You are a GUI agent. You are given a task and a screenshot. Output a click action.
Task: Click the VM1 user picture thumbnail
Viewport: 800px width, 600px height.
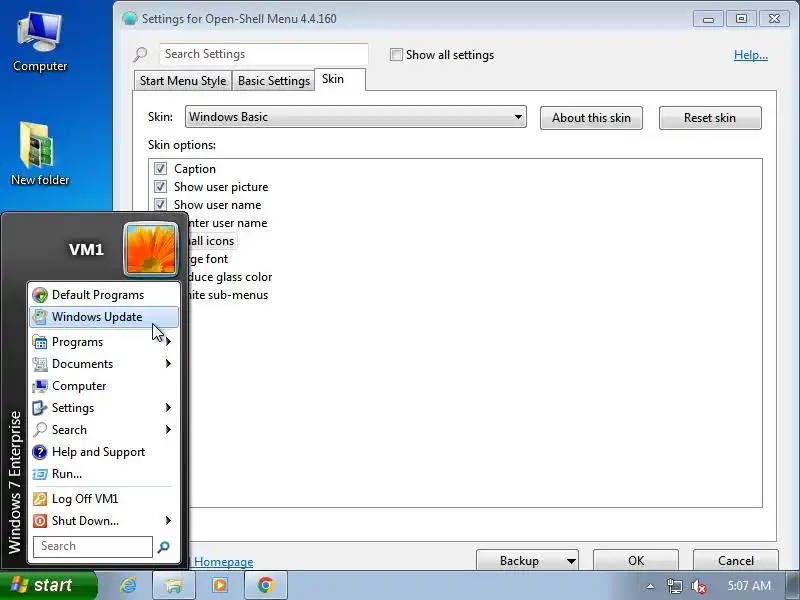tap(151, 249)
